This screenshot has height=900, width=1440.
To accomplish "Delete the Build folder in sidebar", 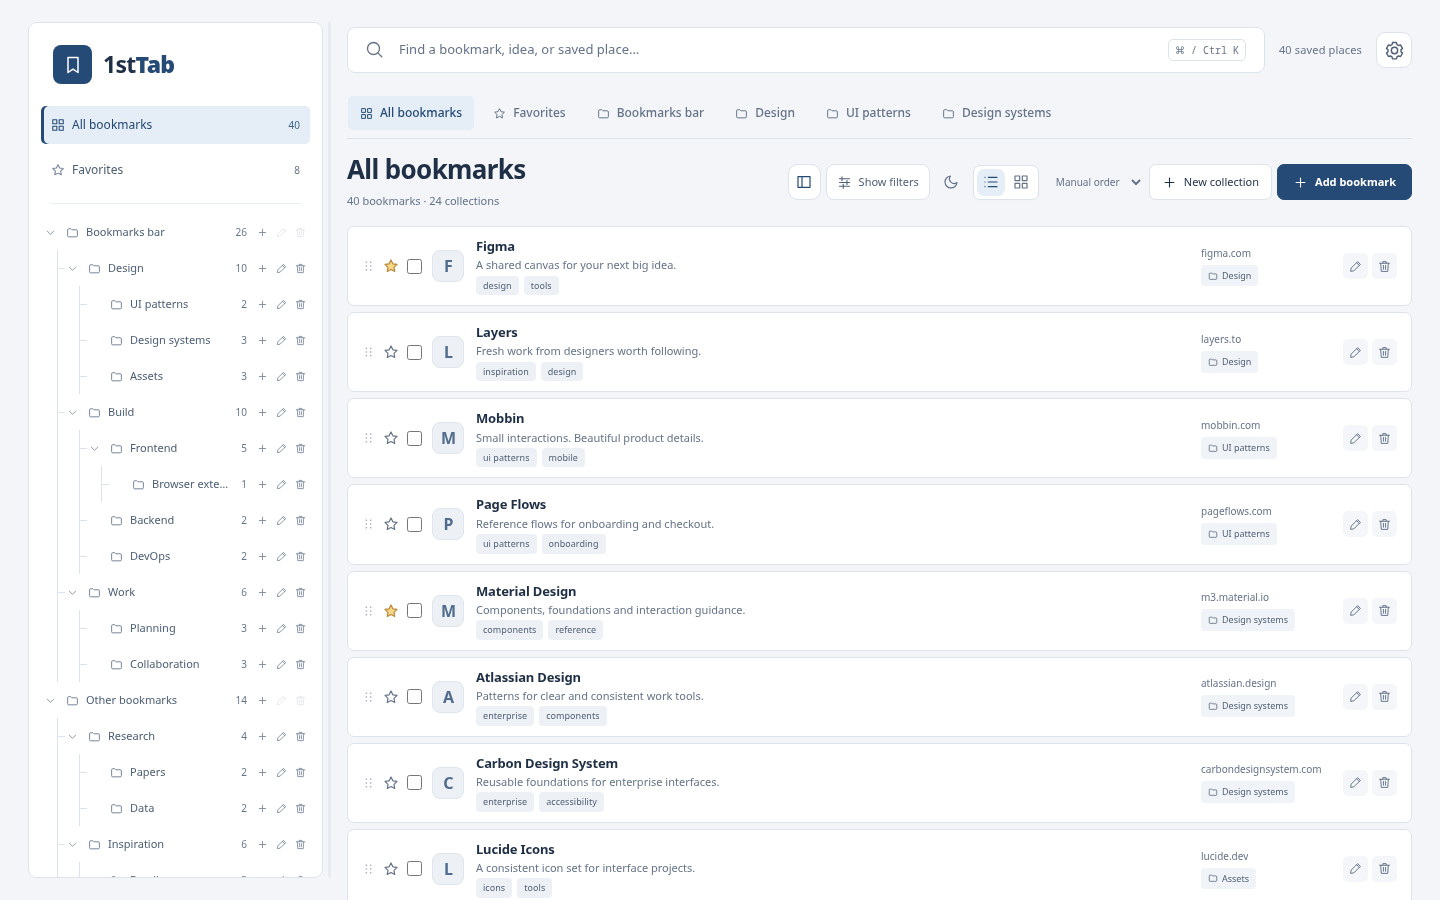I will (x=300, y=413).
